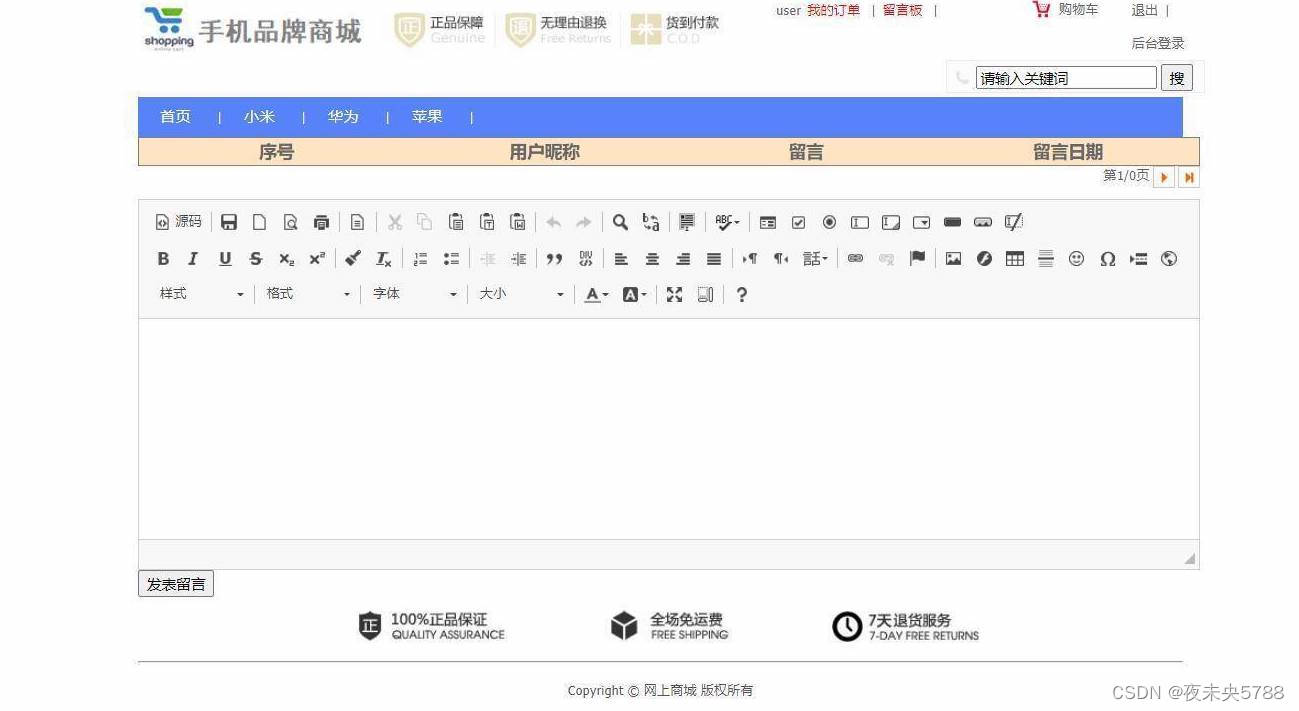Click Paste from Word icon
The image size is (1299, 711).
point(518,222)
